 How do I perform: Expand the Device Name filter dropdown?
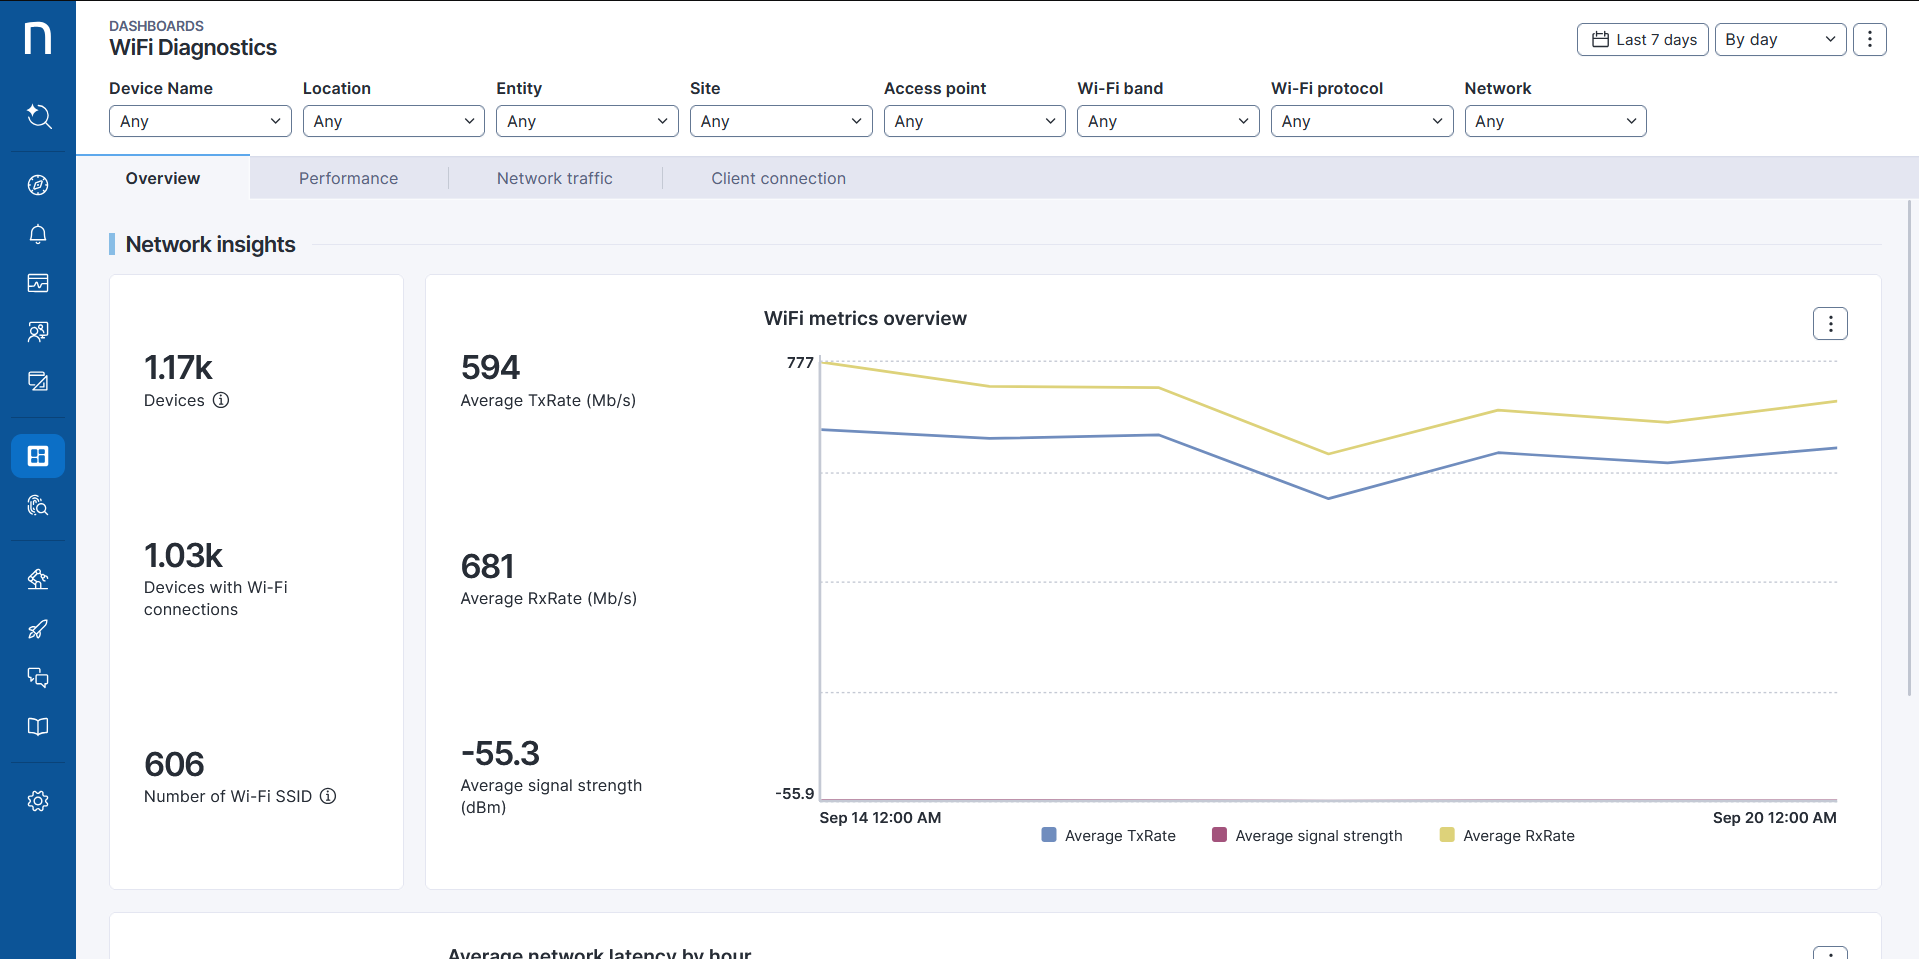tap(200, 121)
